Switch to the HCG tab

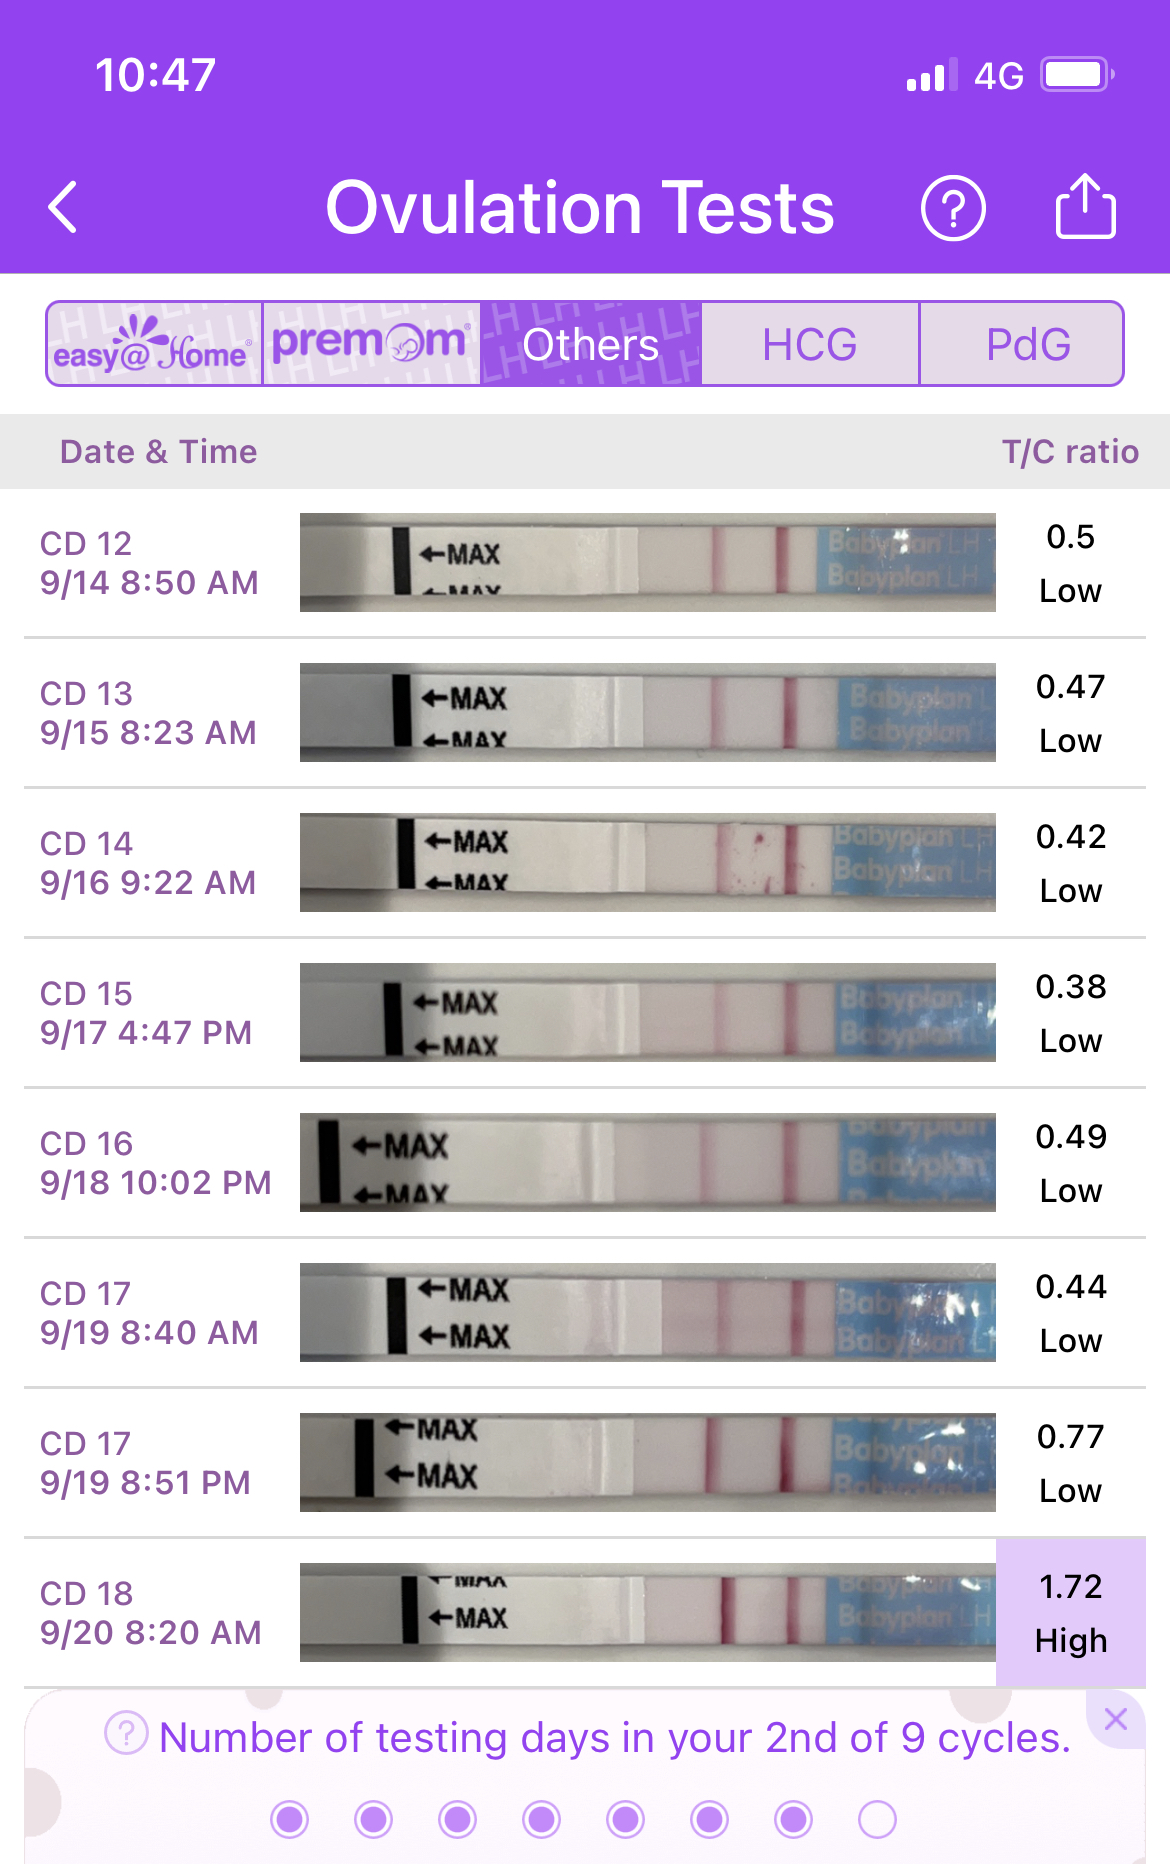pyautogui.click(x=809, y=344)
